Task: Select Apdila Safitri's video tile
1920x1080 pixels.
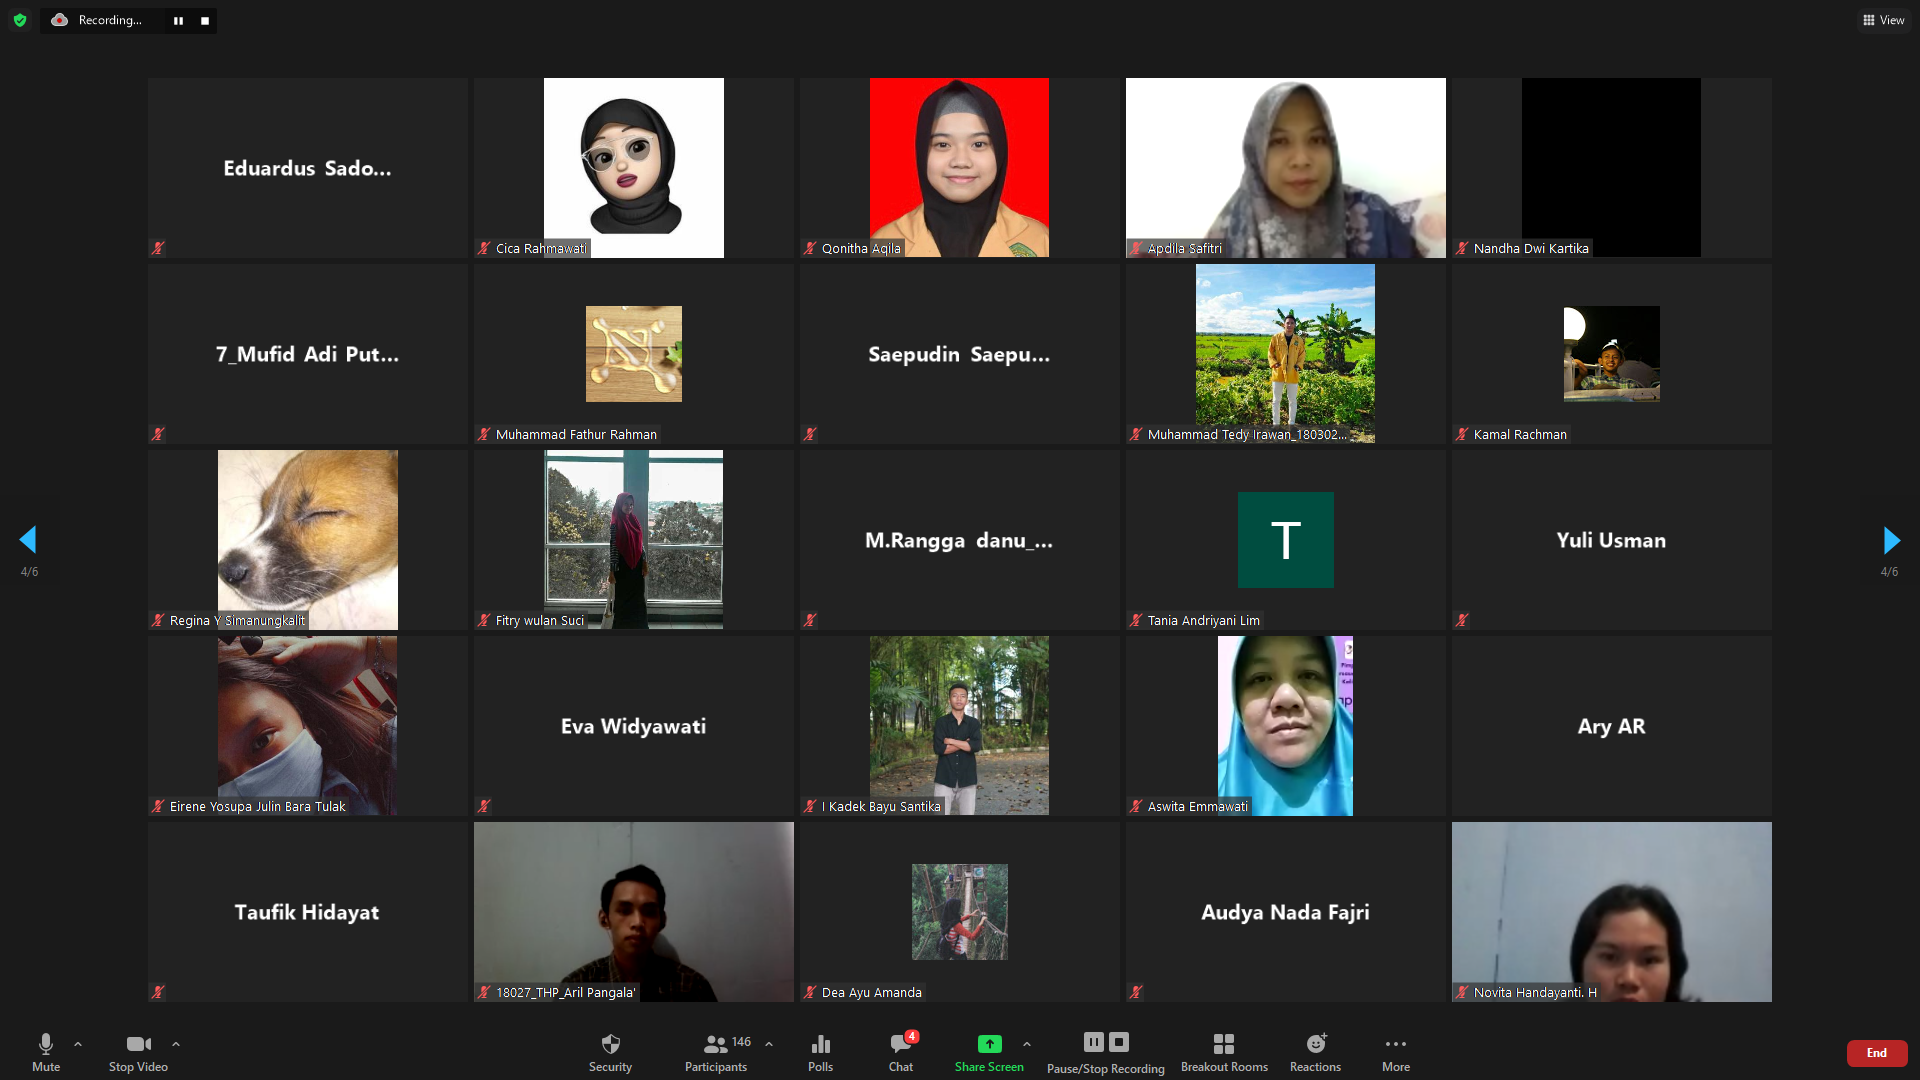Action: point(1286,168)
